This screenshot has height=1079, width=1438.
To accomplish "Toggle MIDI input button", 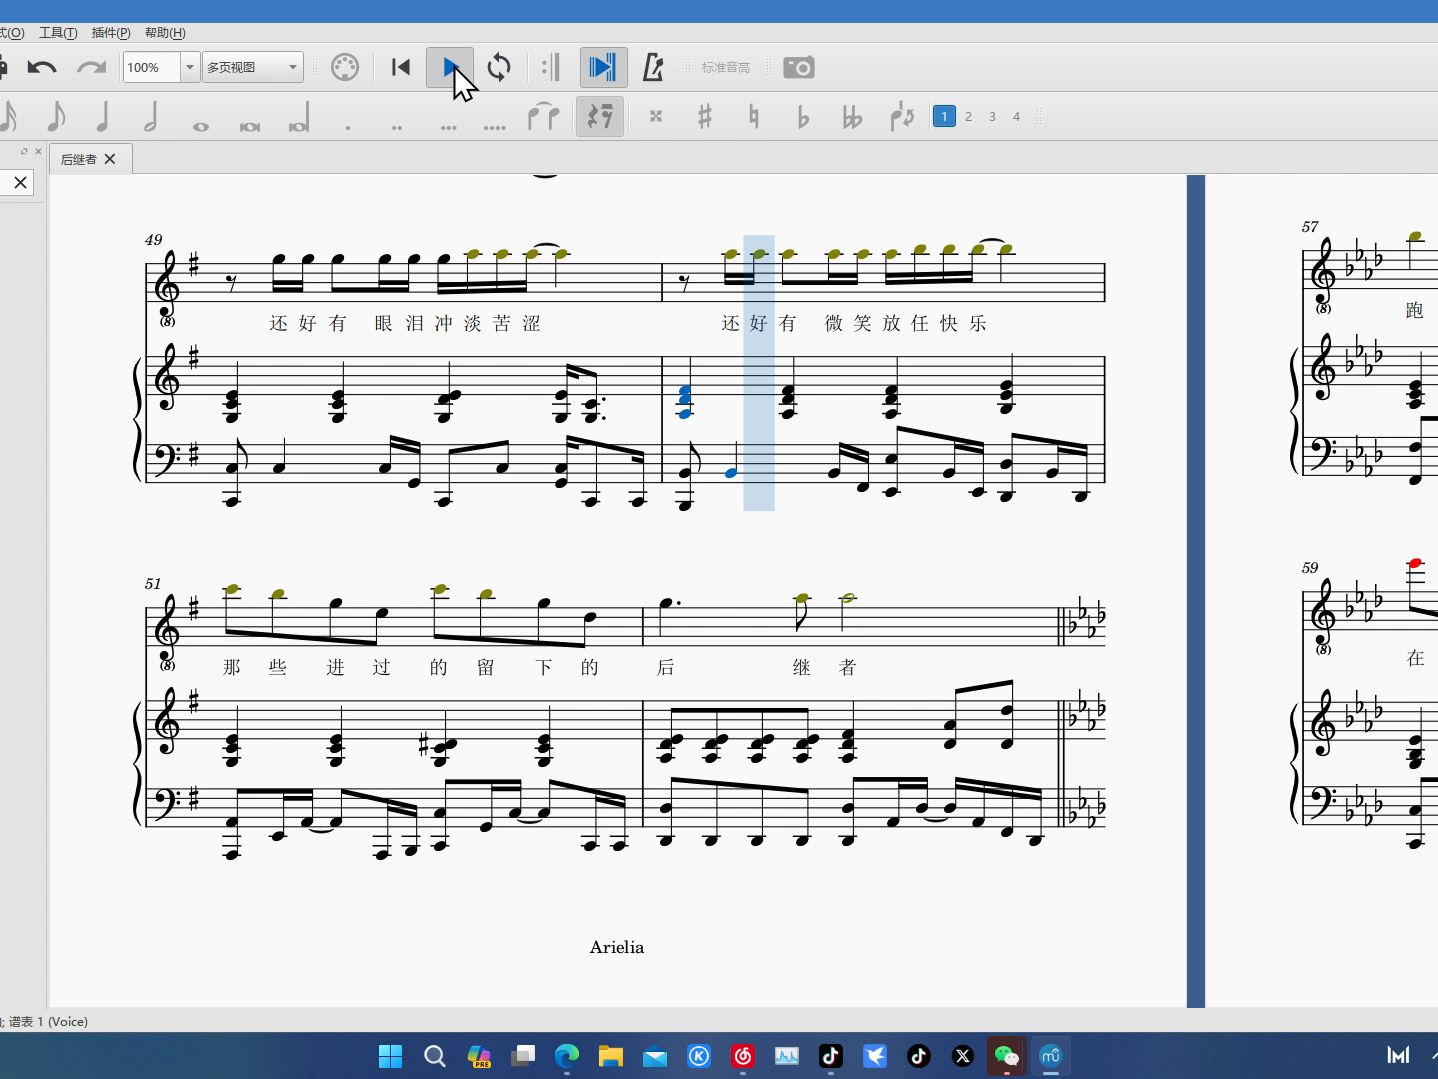I will click(345, 67).
